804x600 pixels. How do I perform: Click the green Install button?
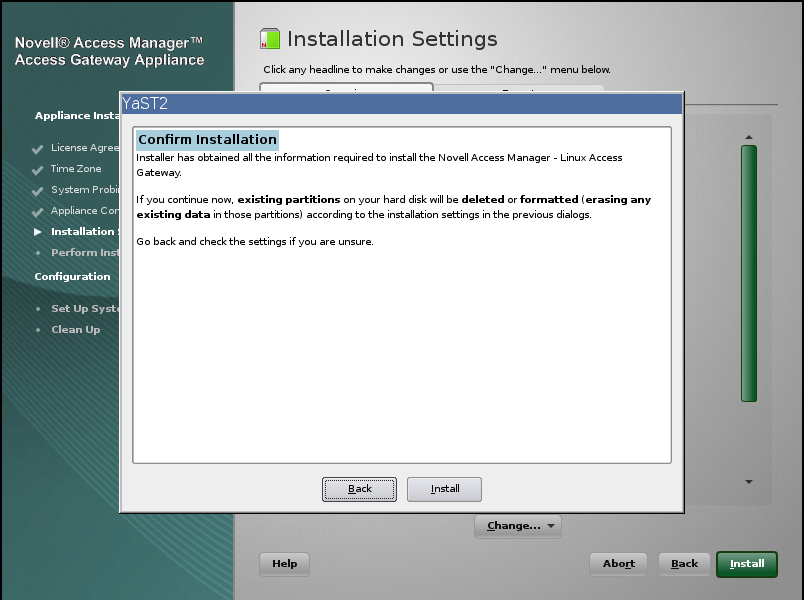(x=747, y=564)
